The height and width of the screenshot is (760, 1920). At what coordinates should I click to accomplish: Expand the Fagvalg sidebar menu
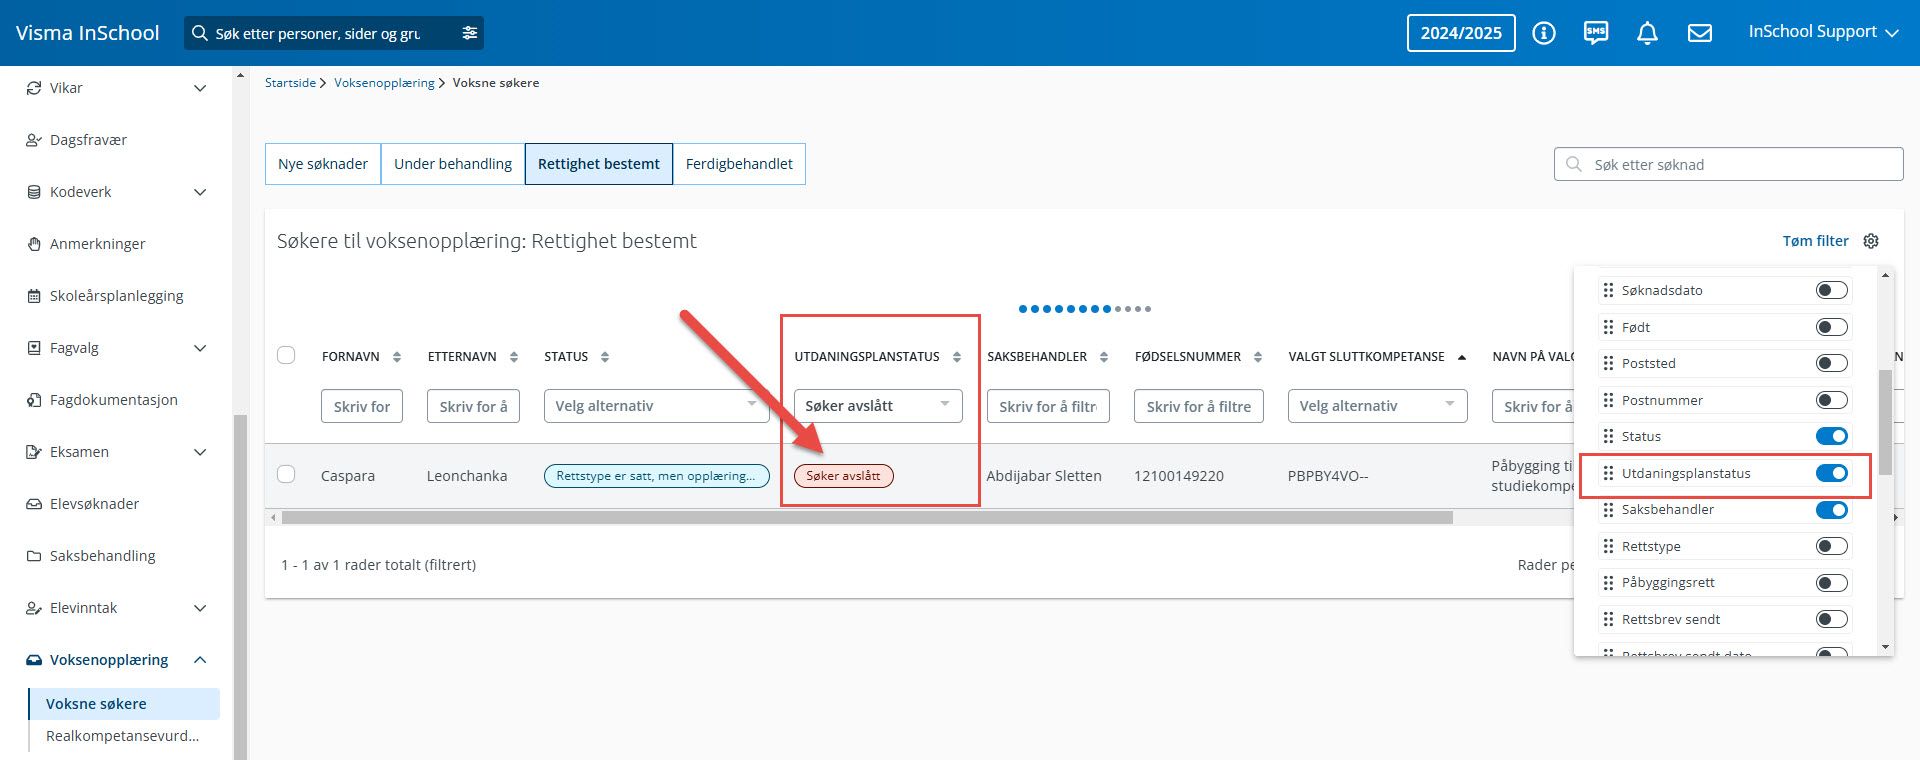click(x=200, y=348)
